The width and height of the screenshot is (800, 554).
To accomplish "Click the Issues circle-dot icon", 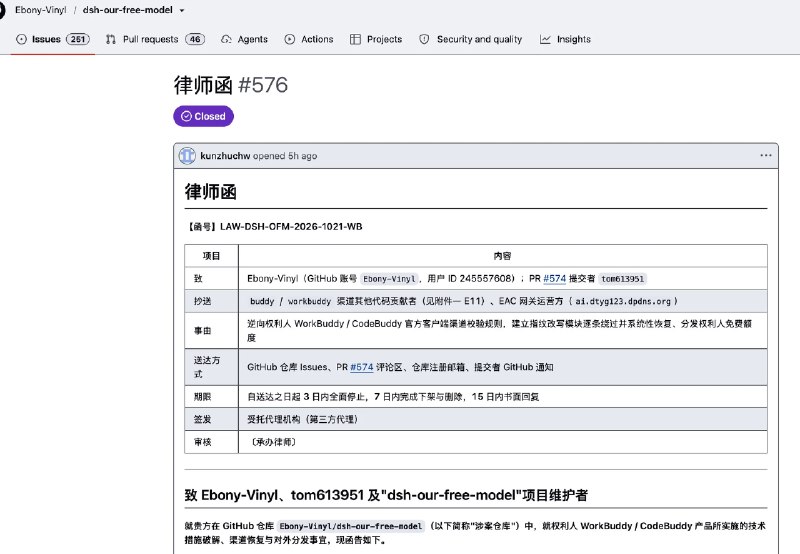I will [21, 39].
